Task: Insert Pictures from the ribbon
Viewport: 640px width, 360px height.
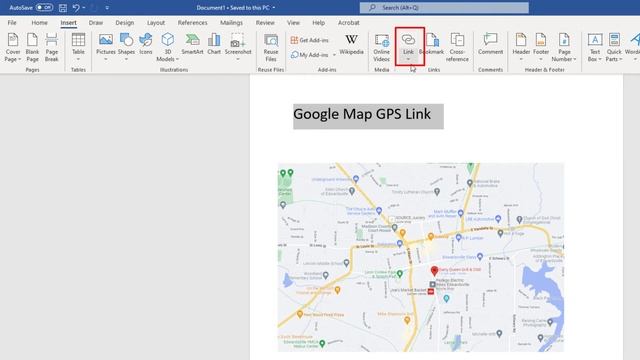Action: 106,47
